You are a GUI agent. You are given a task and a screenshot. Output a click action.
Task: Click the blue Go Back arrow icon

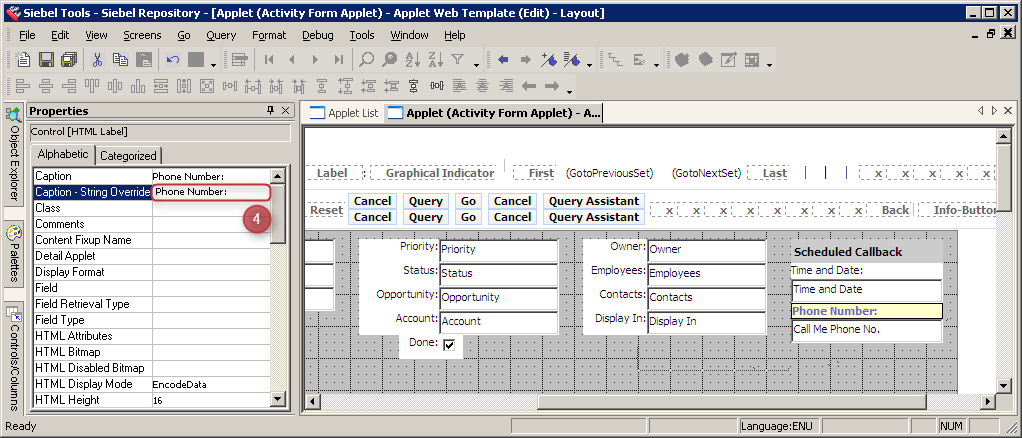503,60
